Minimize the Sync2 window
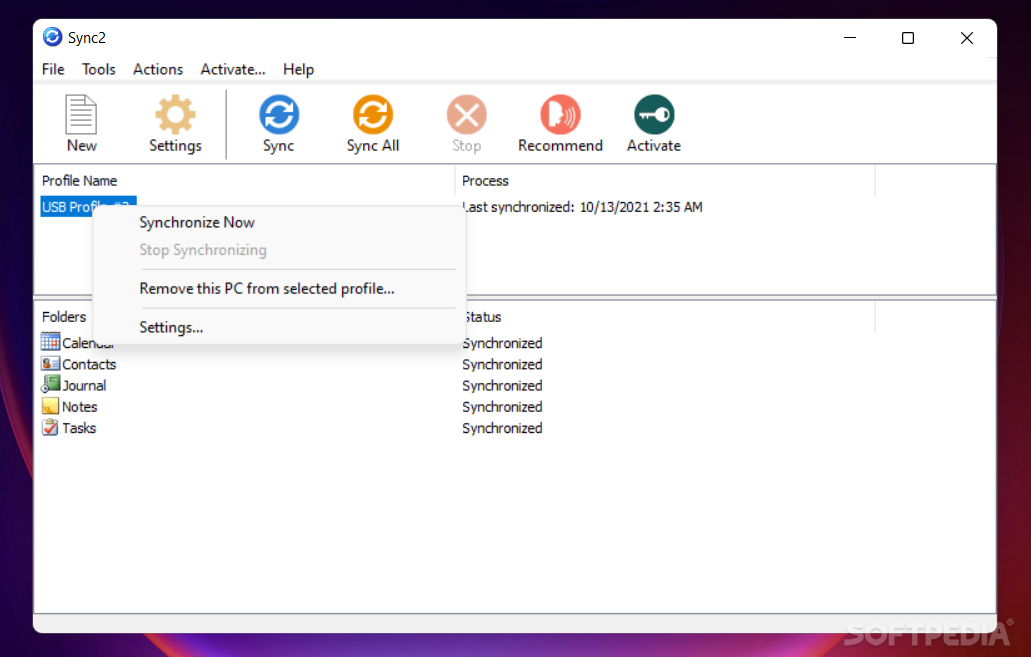The image size is (1031, 657). (x=850, y=37)
